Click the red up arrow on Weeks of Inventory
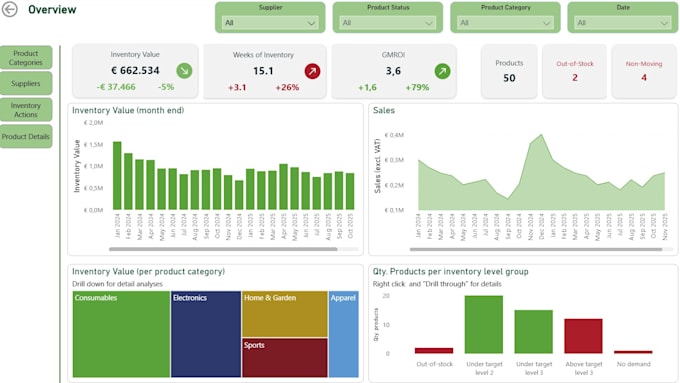Viewport: 680px width, 383px height. (x=312, y=71)
